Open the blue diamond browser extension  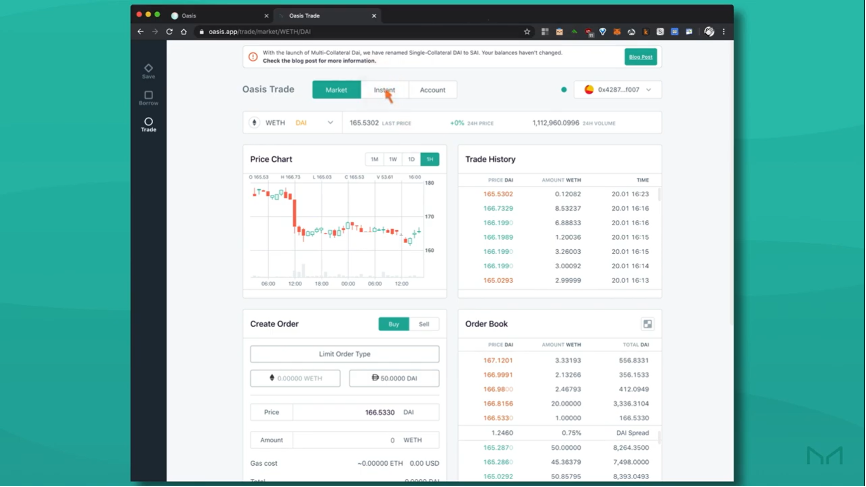coord(603,31)
